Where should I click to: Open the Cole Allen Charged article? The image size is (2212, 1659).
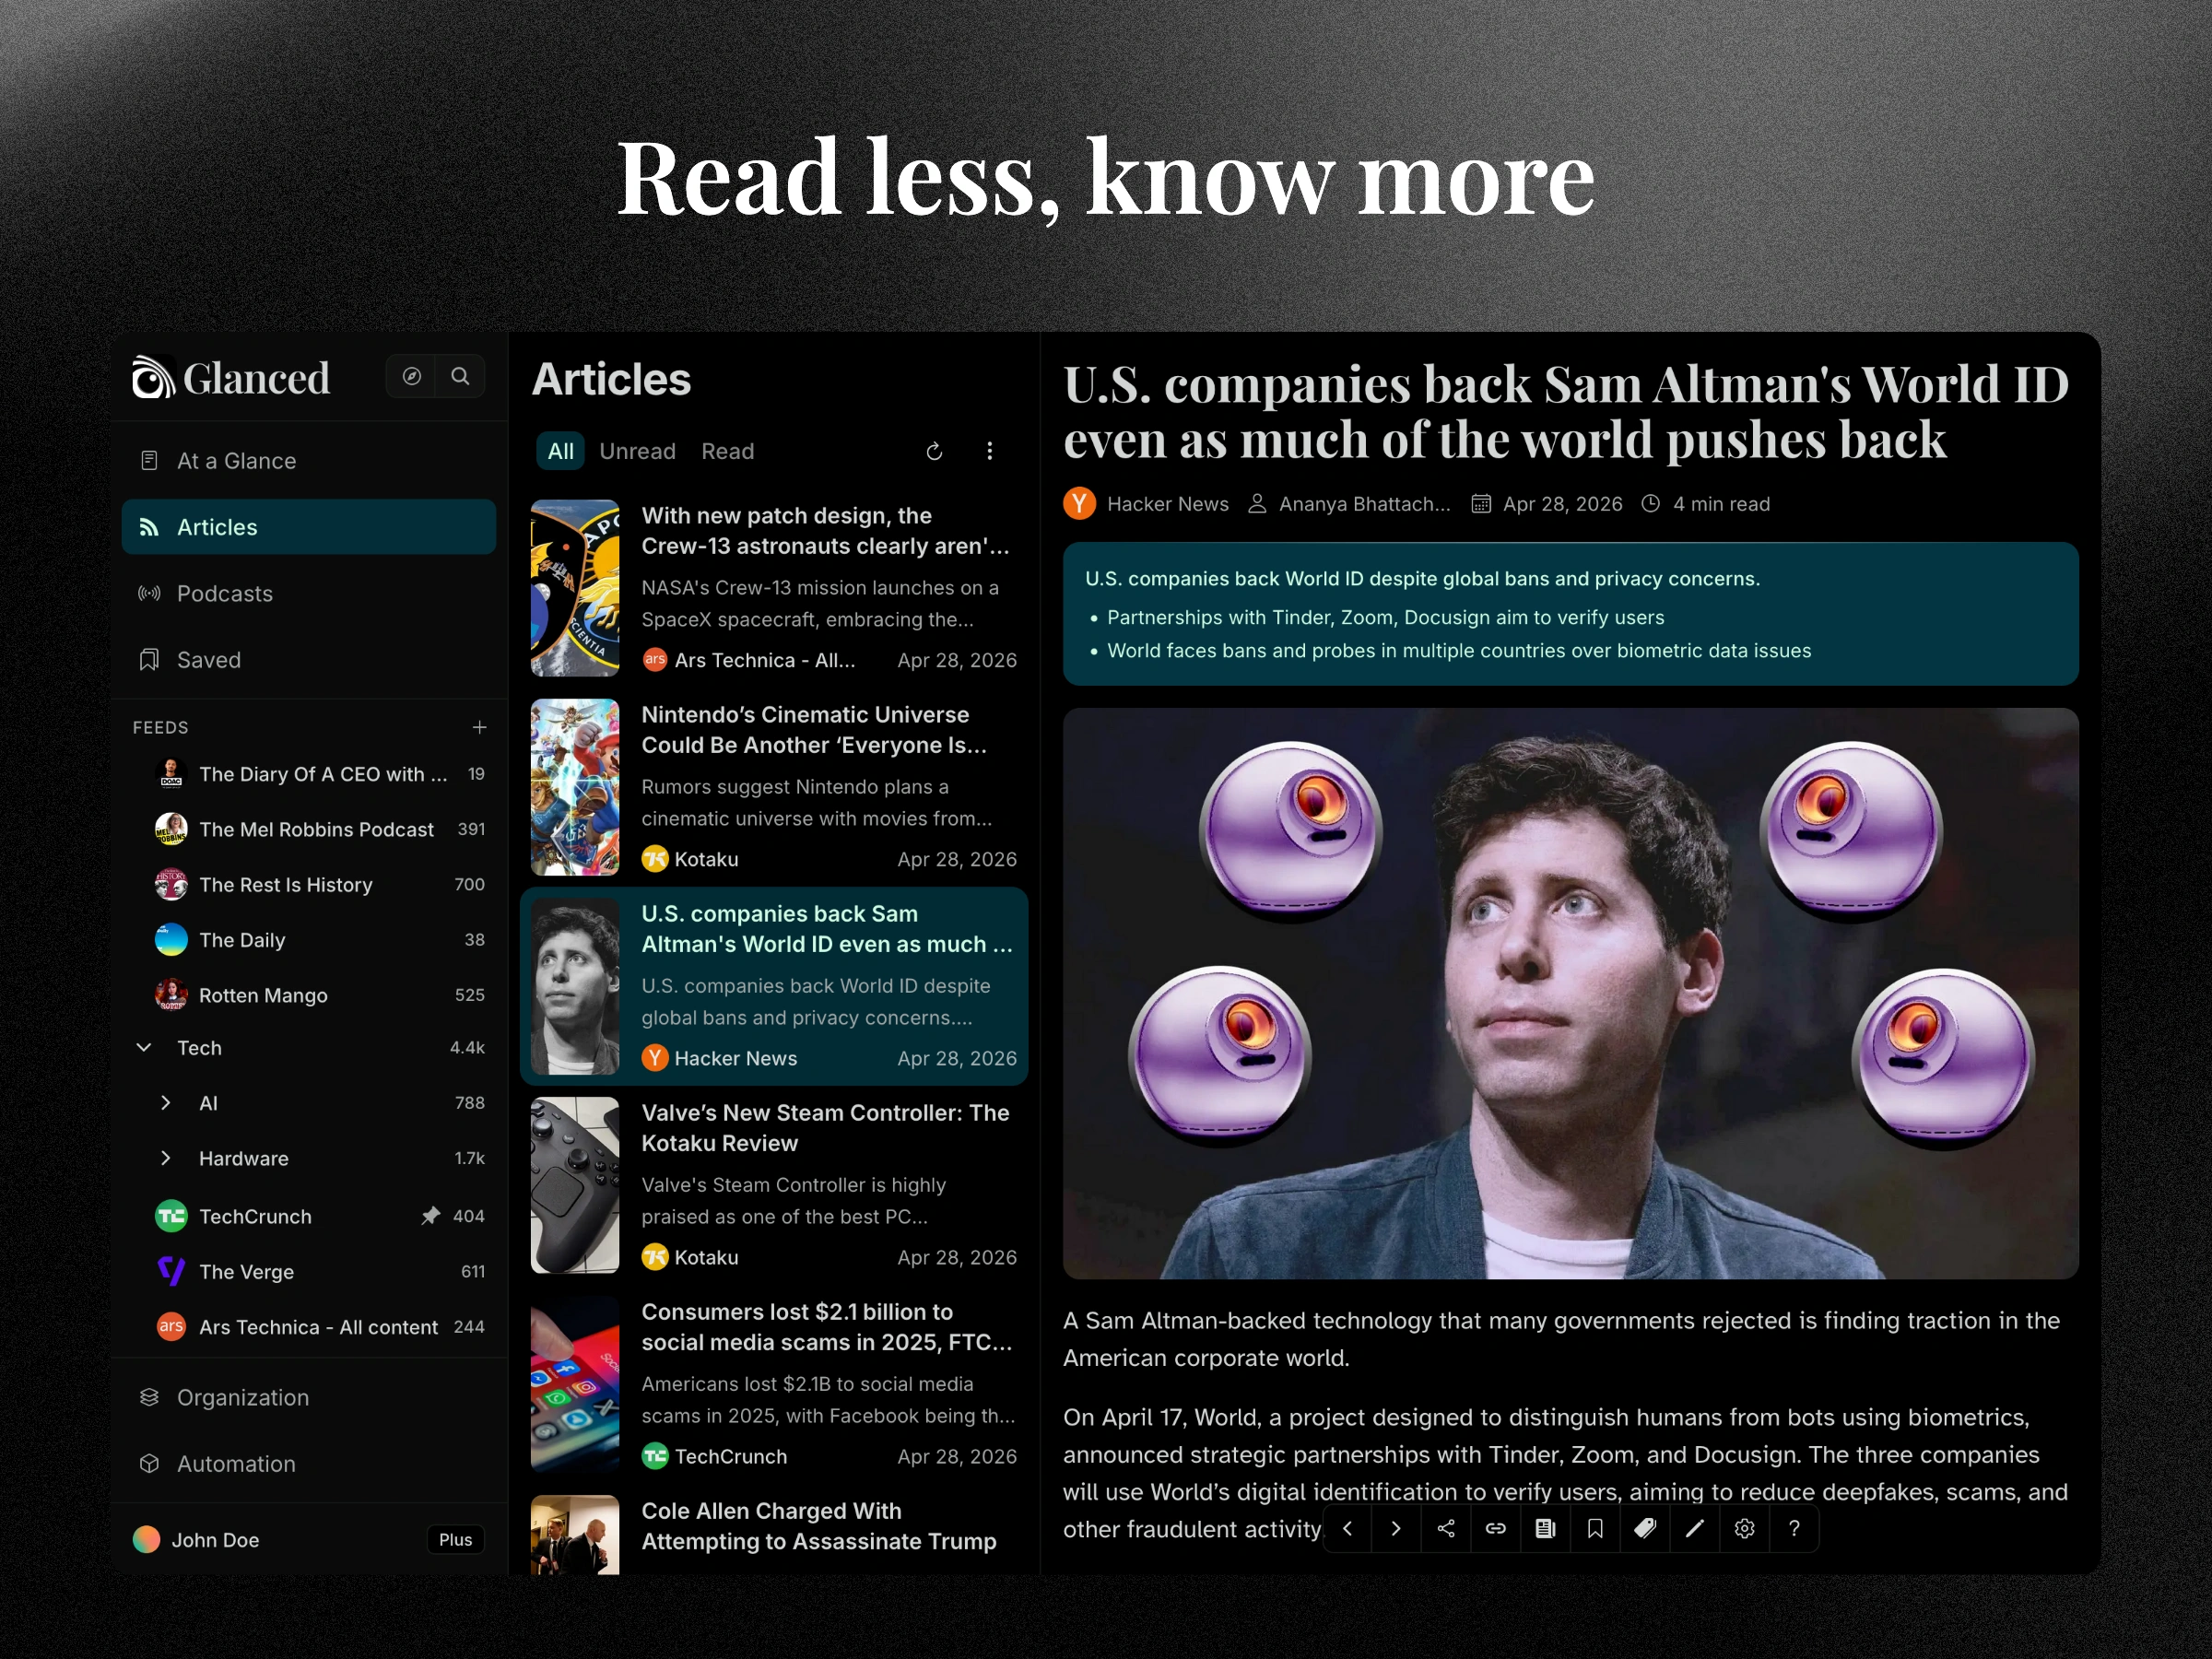774,1530
